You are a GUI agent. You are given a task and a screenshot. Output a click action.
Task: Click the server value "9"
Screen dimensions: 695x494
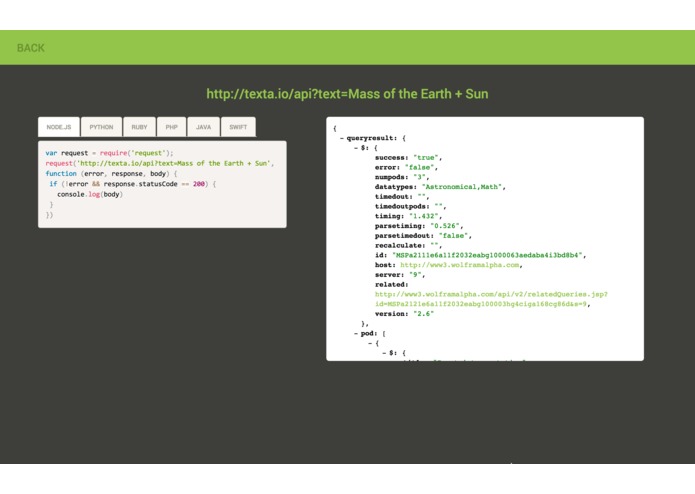(x=415, y=275)
